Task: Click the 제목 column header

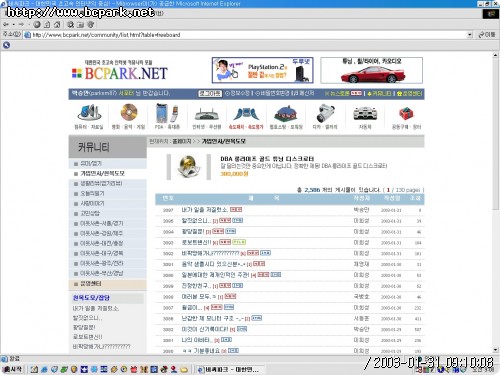Action: [264, 198]
